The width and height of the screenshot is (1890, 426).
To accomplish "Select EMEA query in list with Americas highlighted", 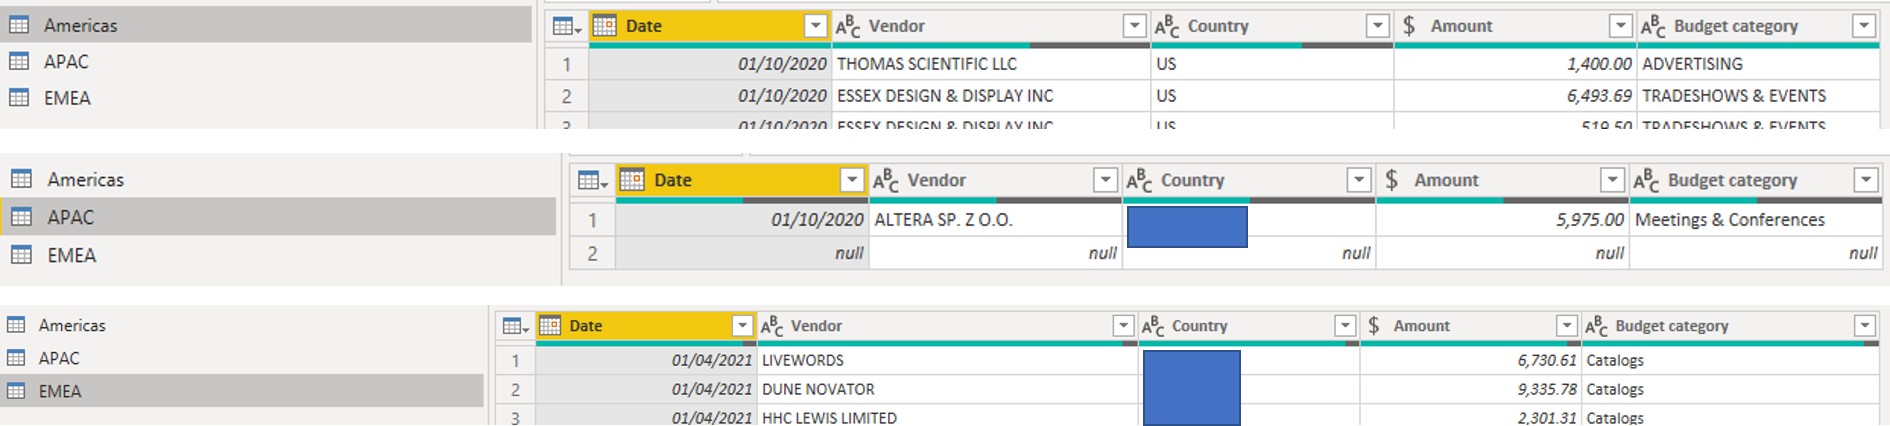I will 266,98.
